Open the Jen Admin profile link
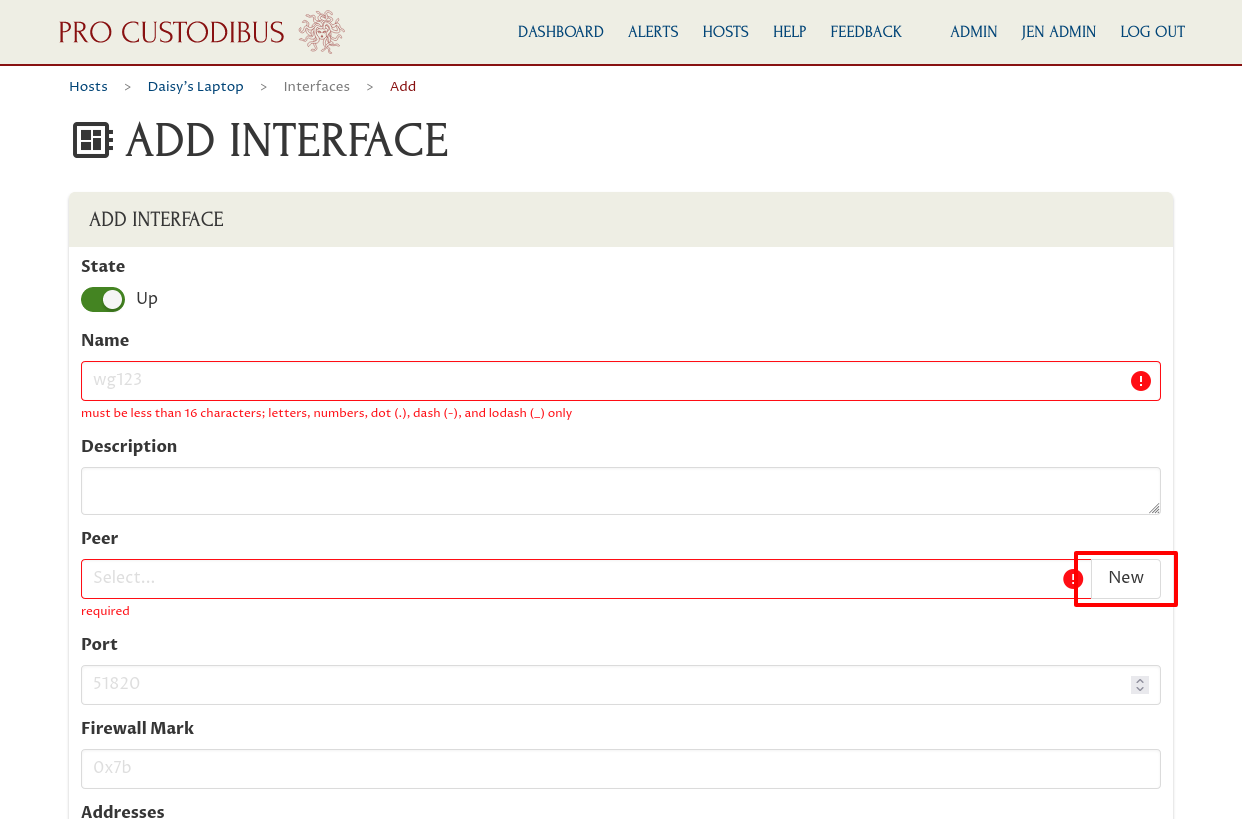The width and height of the screenshot is (1242, 819). click(1059, 32)
